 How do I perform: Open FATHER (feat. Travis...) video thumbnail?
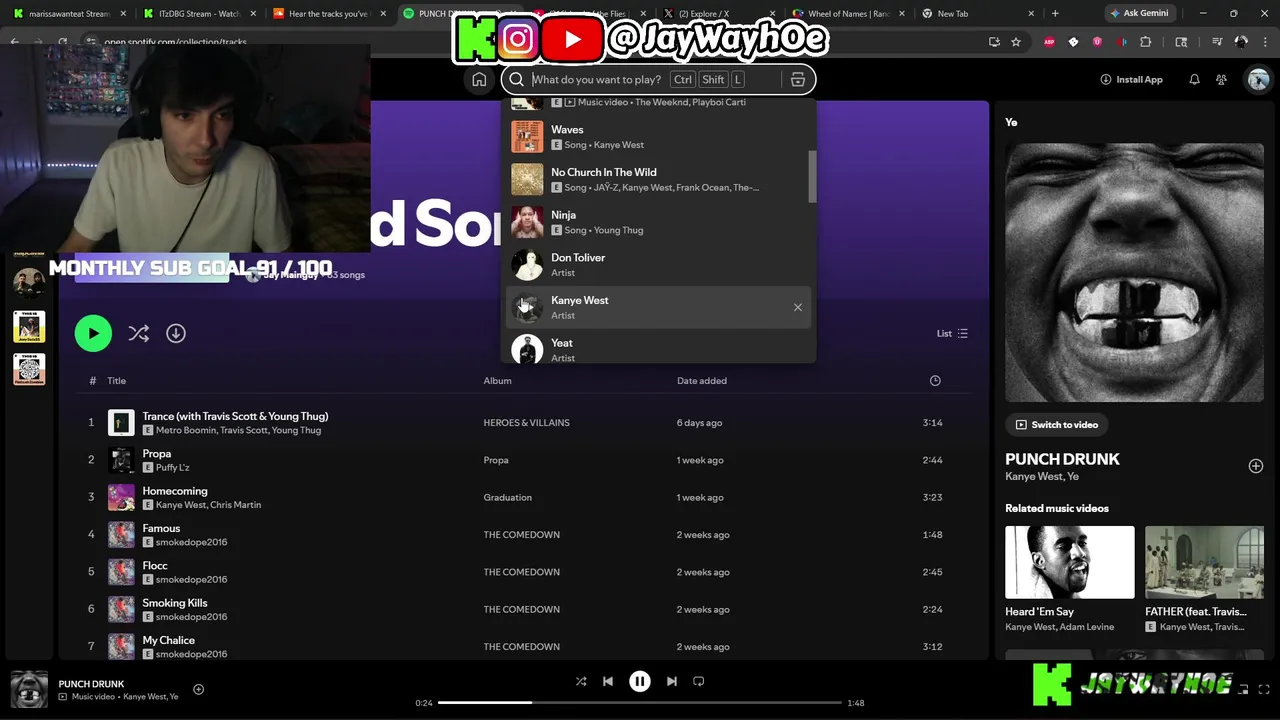pyautogui.click(x=1204, y=562)
